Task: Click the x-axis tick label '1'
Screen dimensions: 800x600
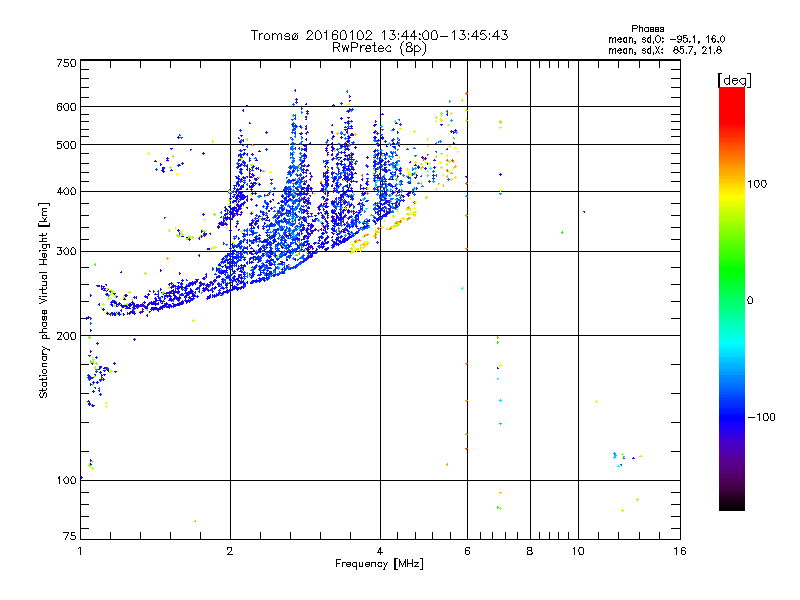Action: [x=80, y=551]
